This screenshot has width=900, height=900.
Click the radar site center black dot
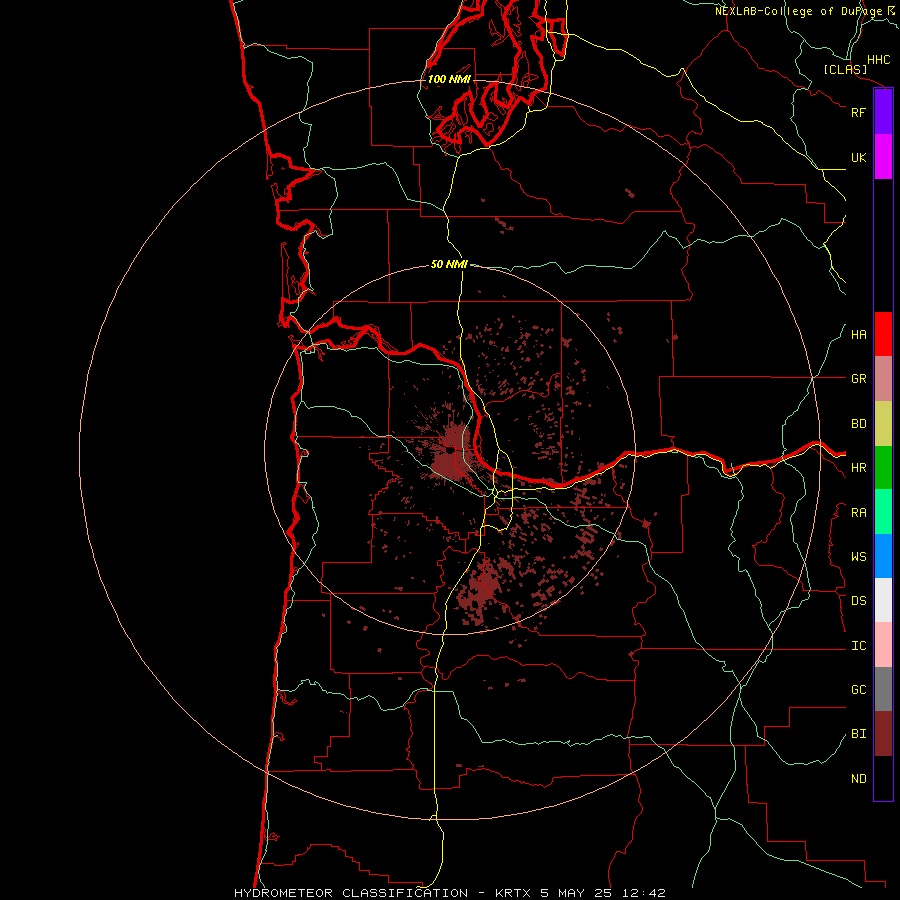coord(450,451)
